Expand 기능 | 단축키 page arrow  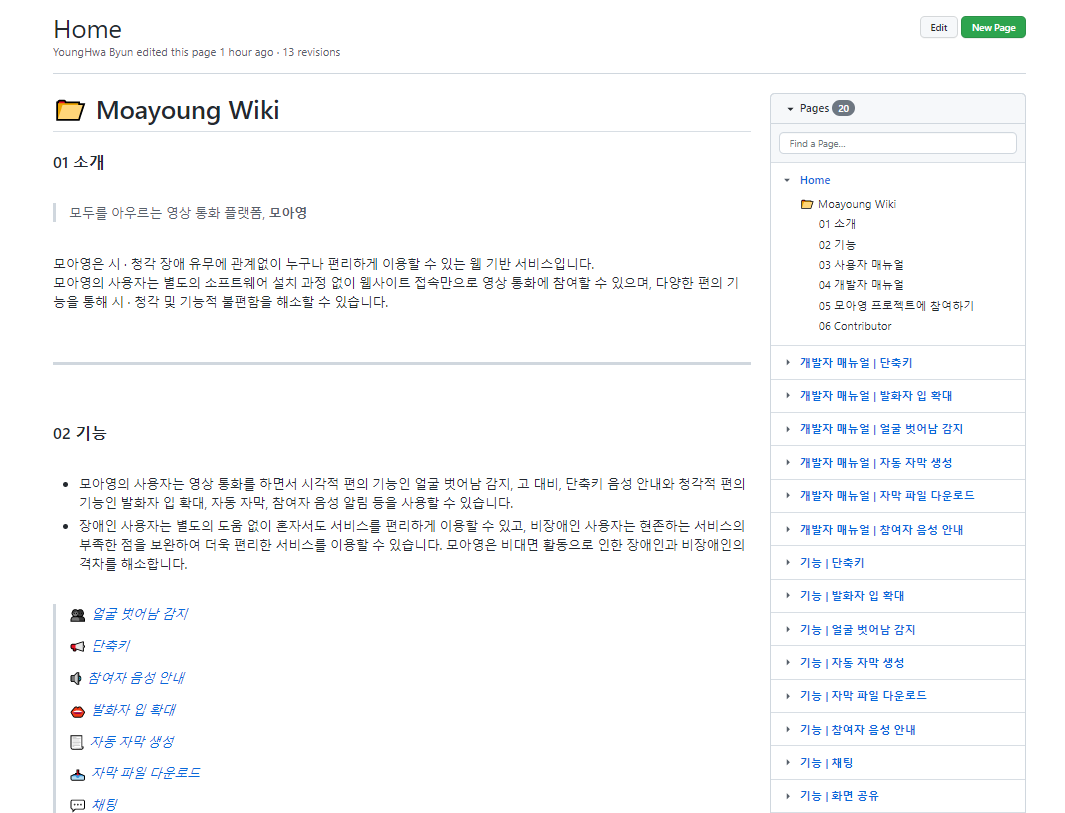click(x=788, y=562)
